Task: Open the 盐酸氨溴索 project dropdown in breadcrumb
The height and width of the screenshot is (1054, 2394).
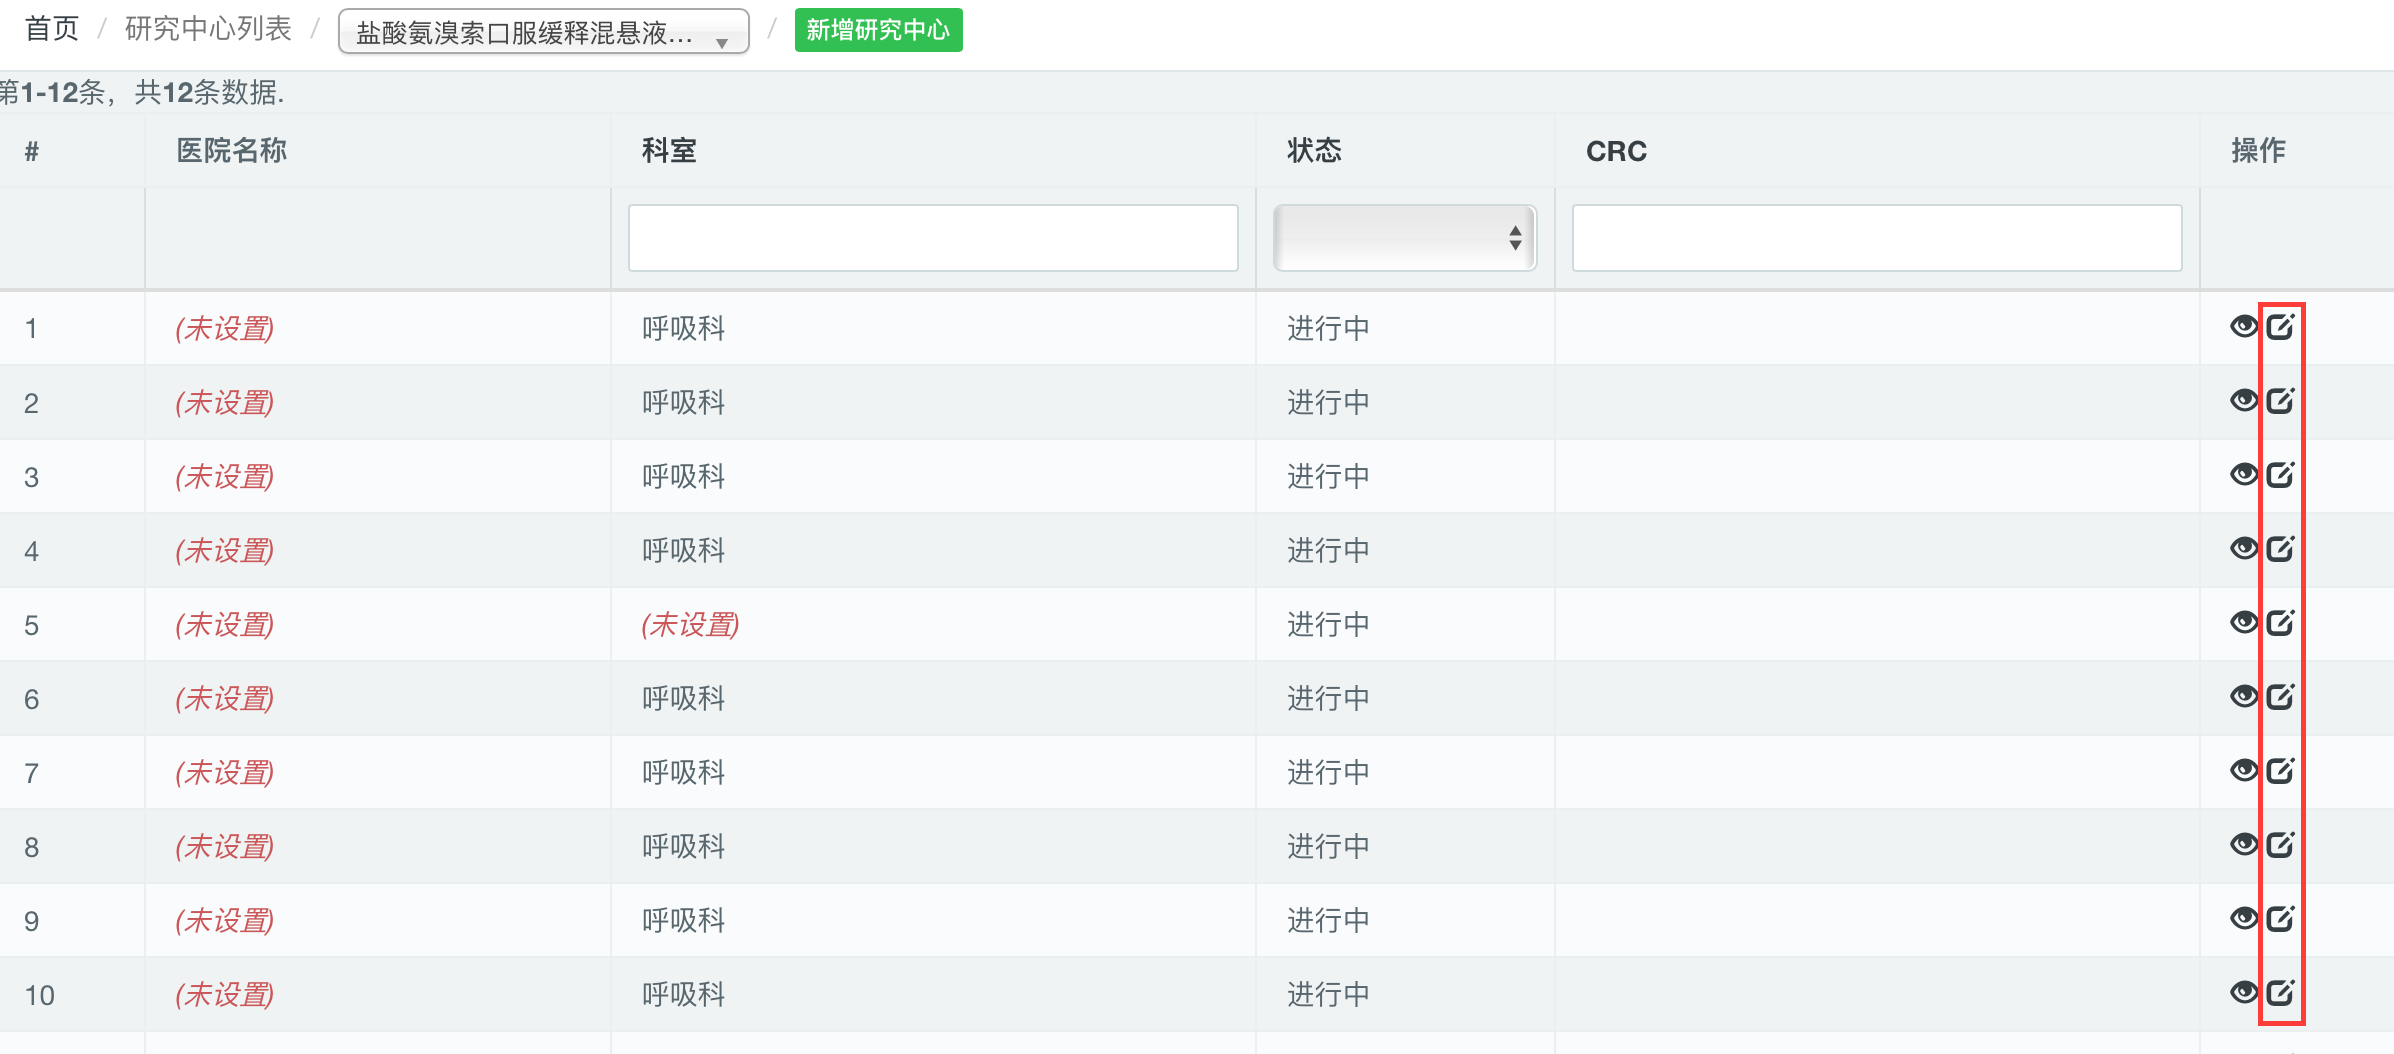Action: point(544,31)
